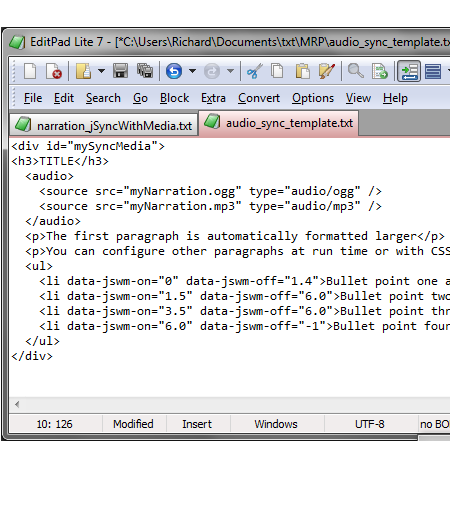Copy selection with the two-pages icon

pyautogui.click(x=277, y=71)
